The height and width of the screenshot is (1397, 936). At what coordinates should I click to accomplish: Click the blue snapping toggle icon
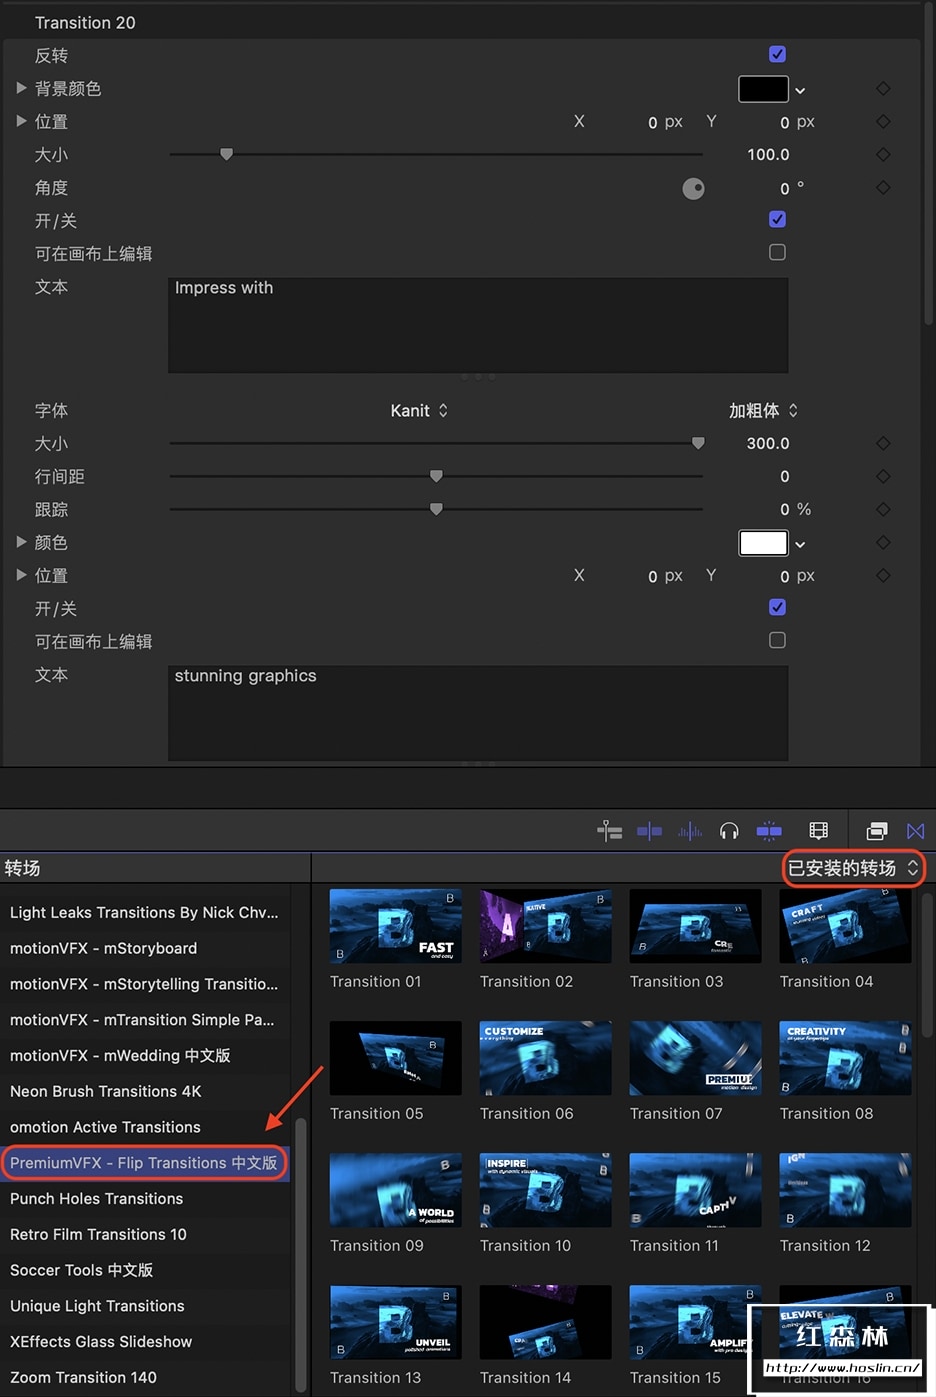pyautogui.click(x=769, y=831)
